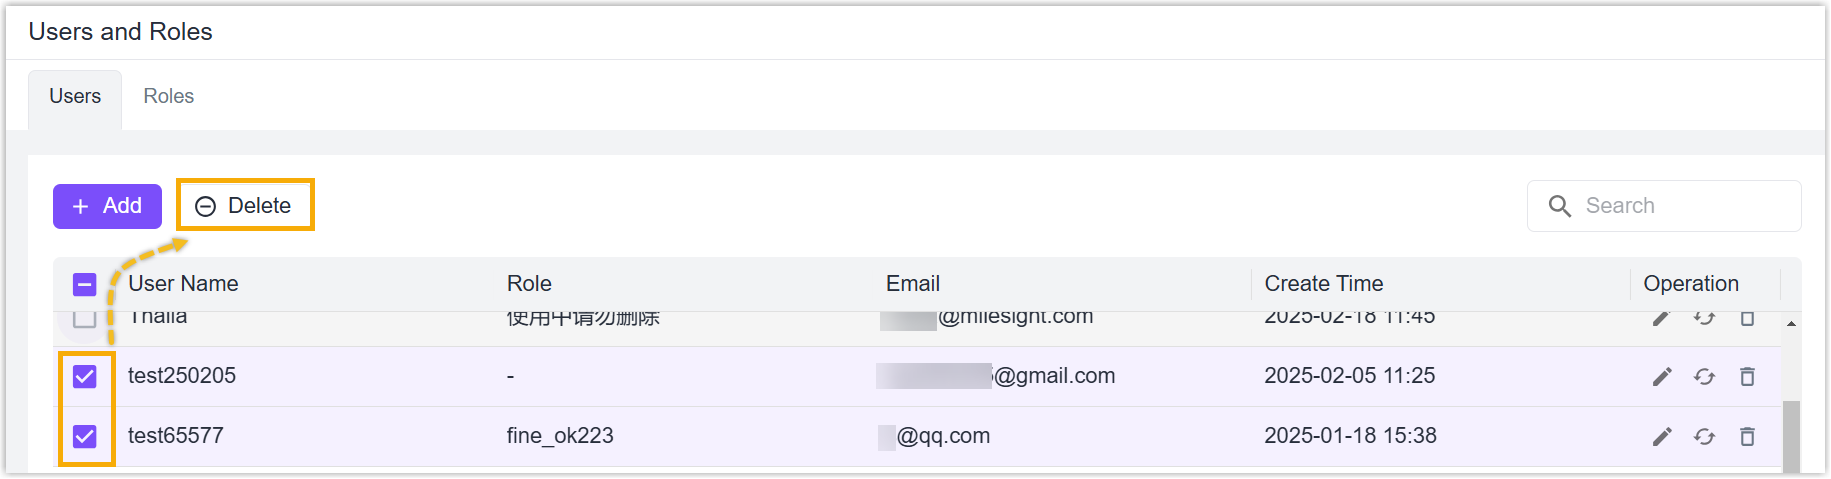
Task: Edit the test65577 user with pencil icon
Action: (1662, 437)
